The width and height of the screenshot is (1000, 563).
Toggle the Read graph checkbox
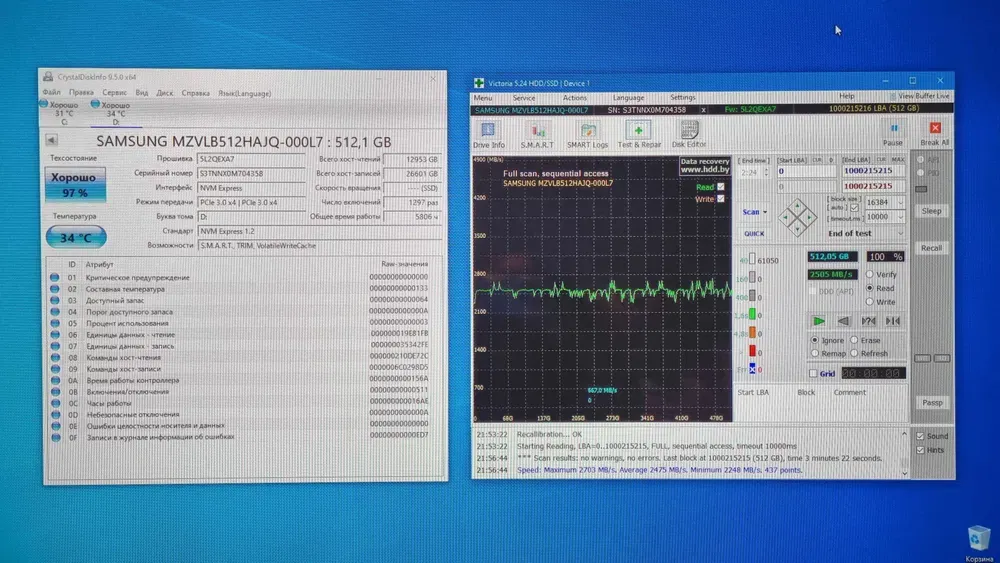pos(721,187)
